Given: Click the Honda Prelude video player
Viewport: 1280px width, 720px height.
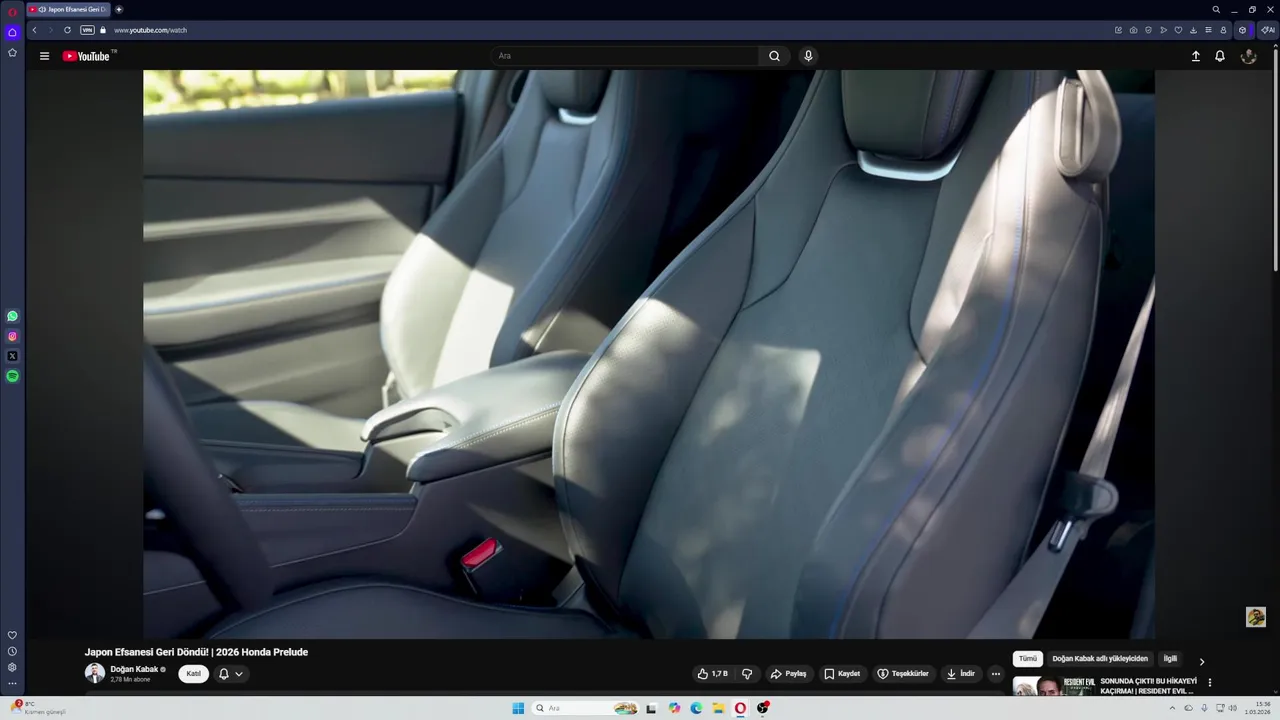Looking at the screenshot, I should (649, 354).
